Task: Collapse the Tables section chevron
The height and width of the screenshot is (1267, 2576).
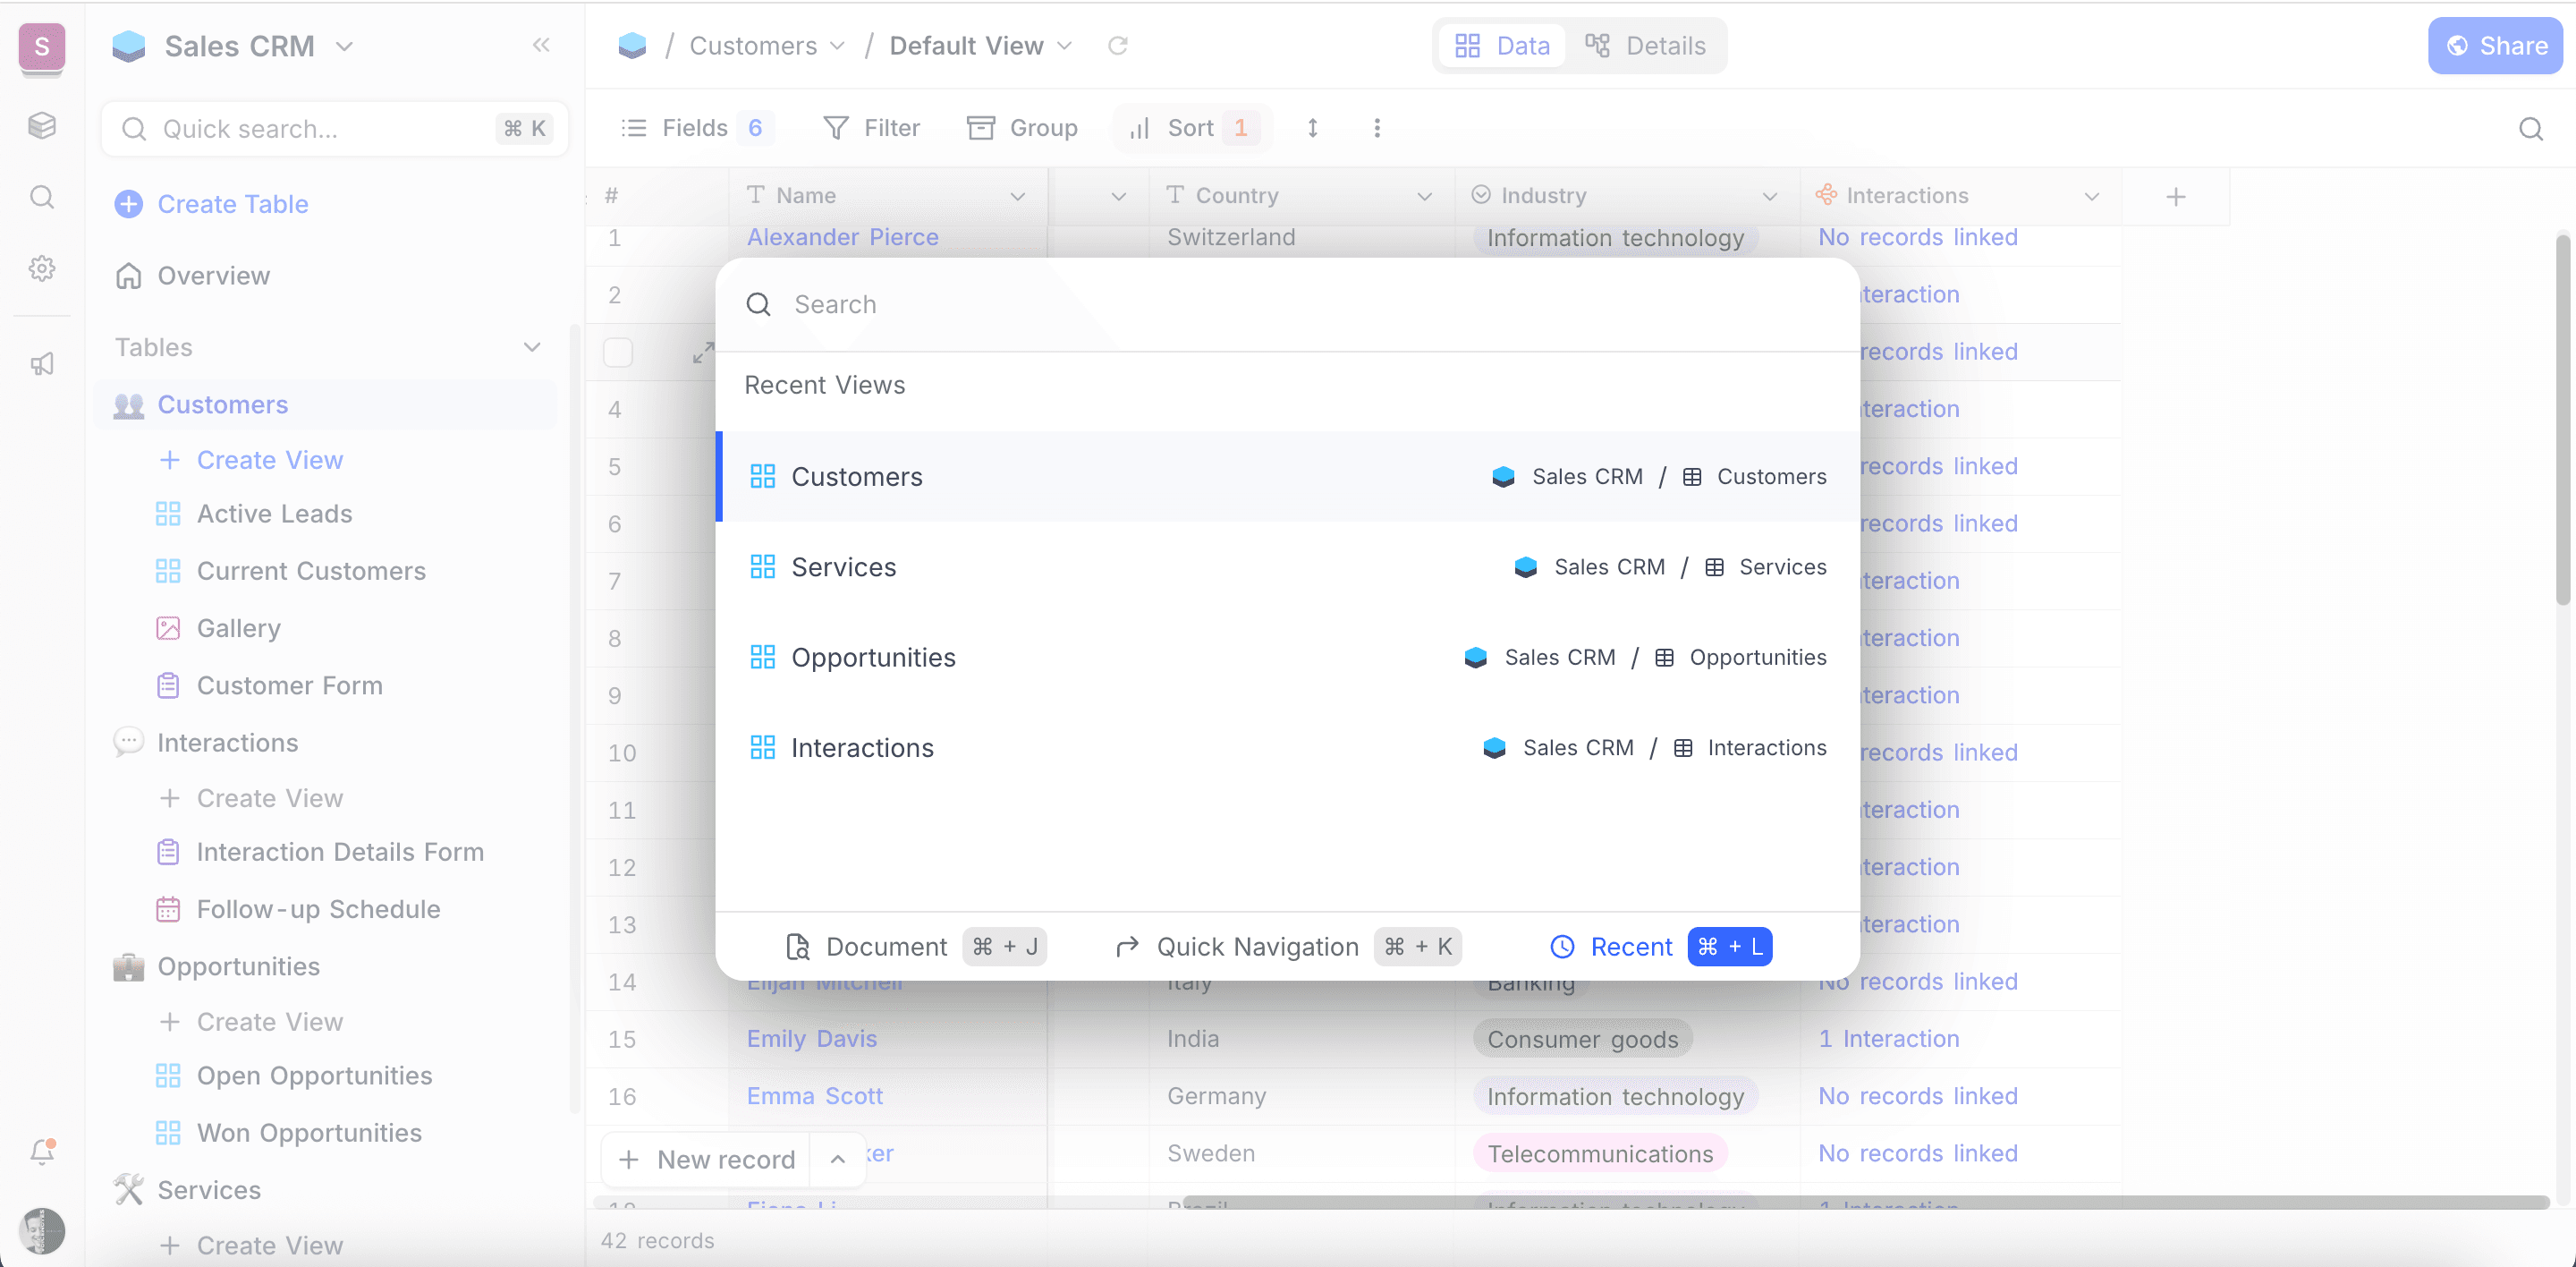Action: coord(532,348)
